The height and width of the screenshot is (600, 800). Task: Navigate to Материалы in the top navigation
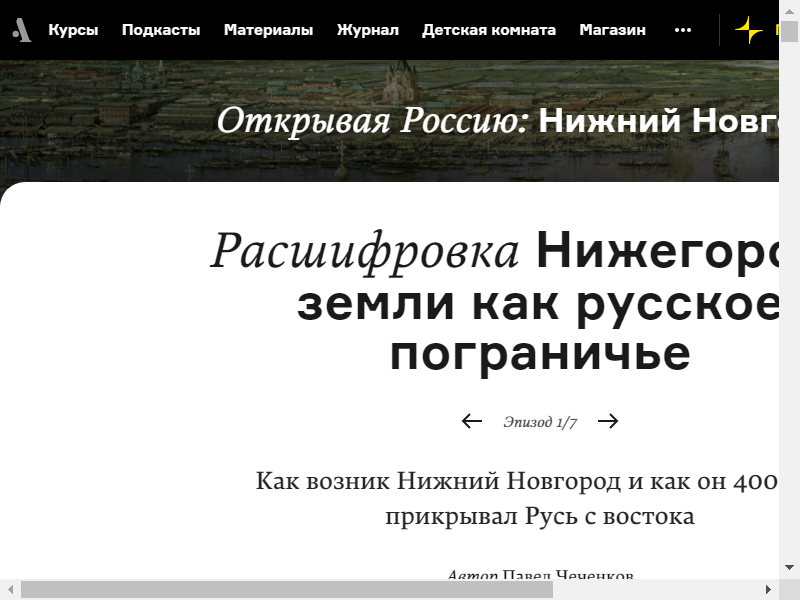(268, 30)
